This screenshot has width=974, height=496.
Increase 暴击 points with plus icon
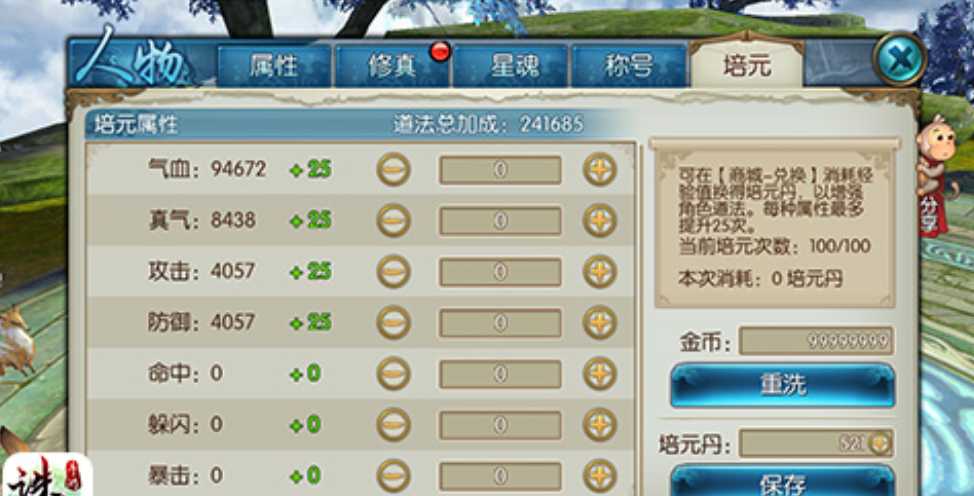[x=599, y=475]
